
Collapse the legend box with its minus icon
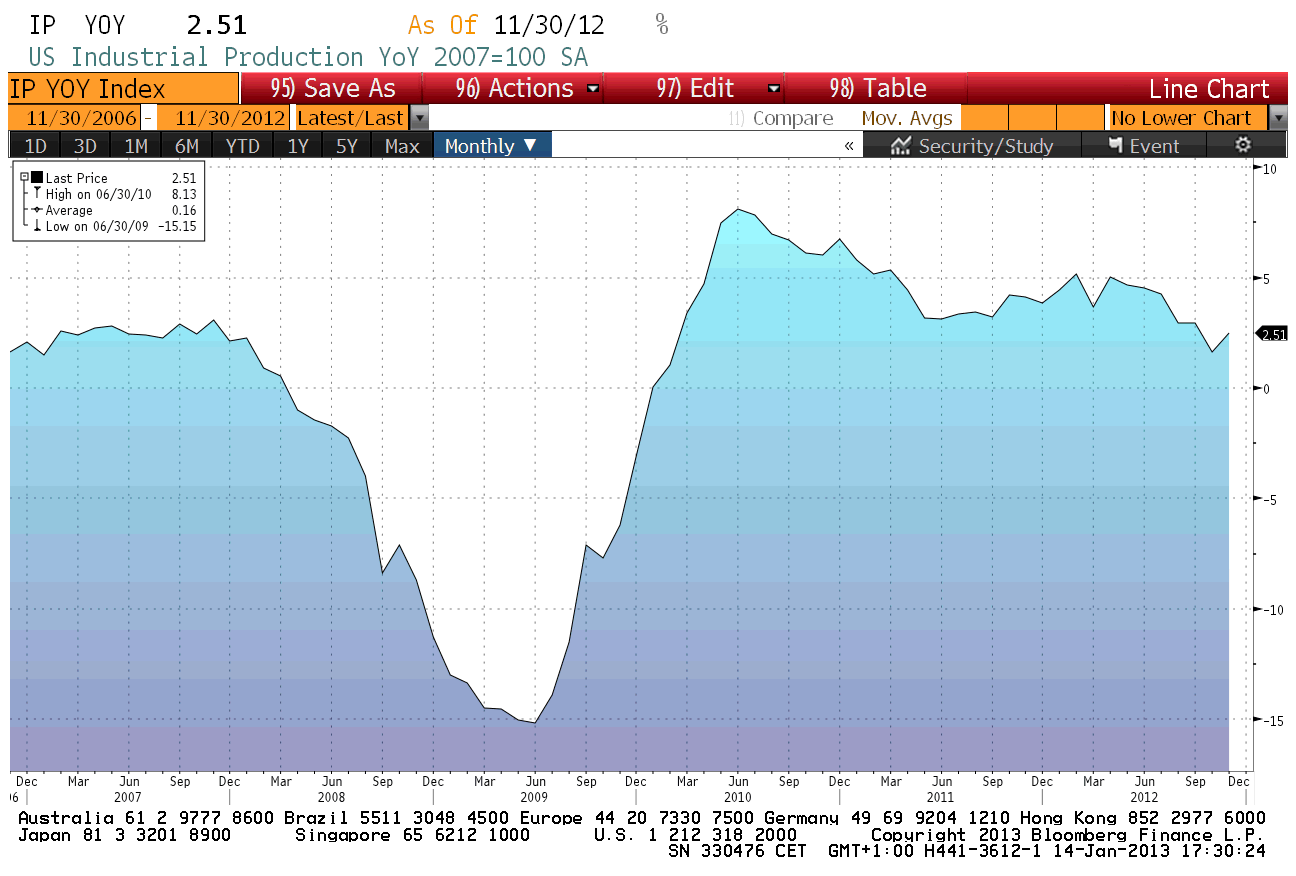click(24, 177)
